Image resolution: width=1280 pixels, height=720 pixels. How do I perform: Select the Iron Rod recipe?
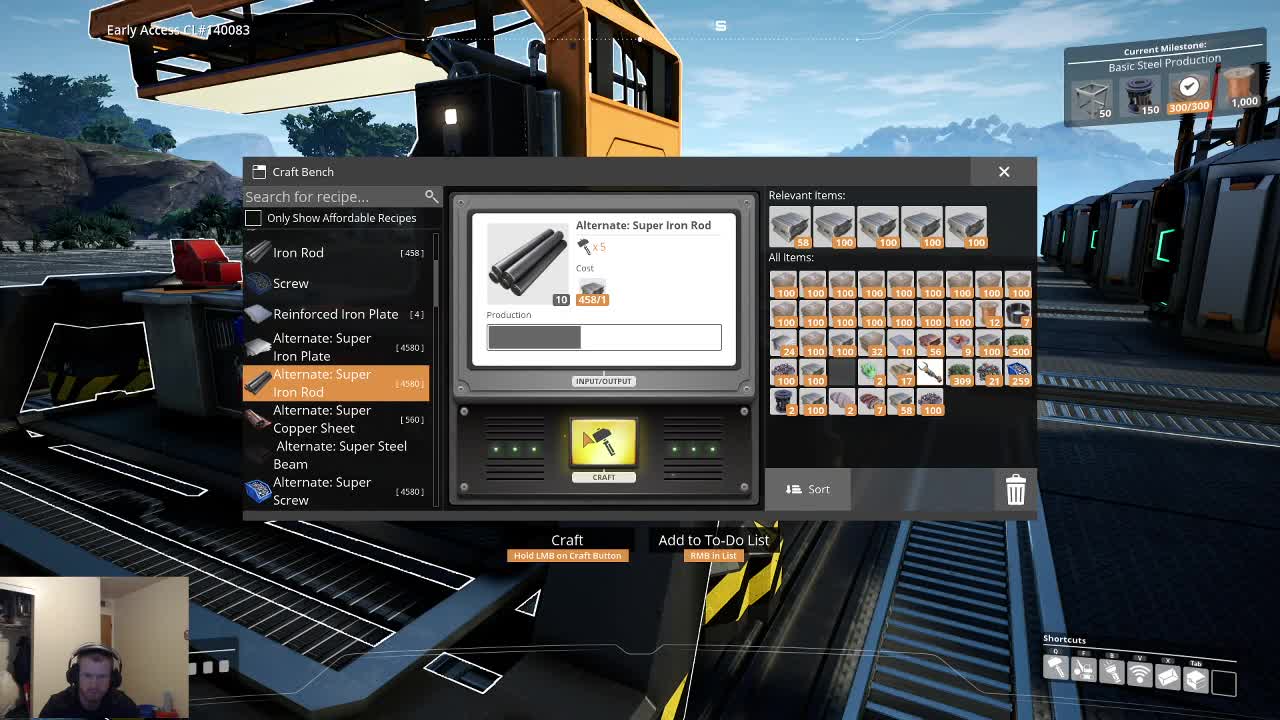pyautogui.click(x=336, y=253)
